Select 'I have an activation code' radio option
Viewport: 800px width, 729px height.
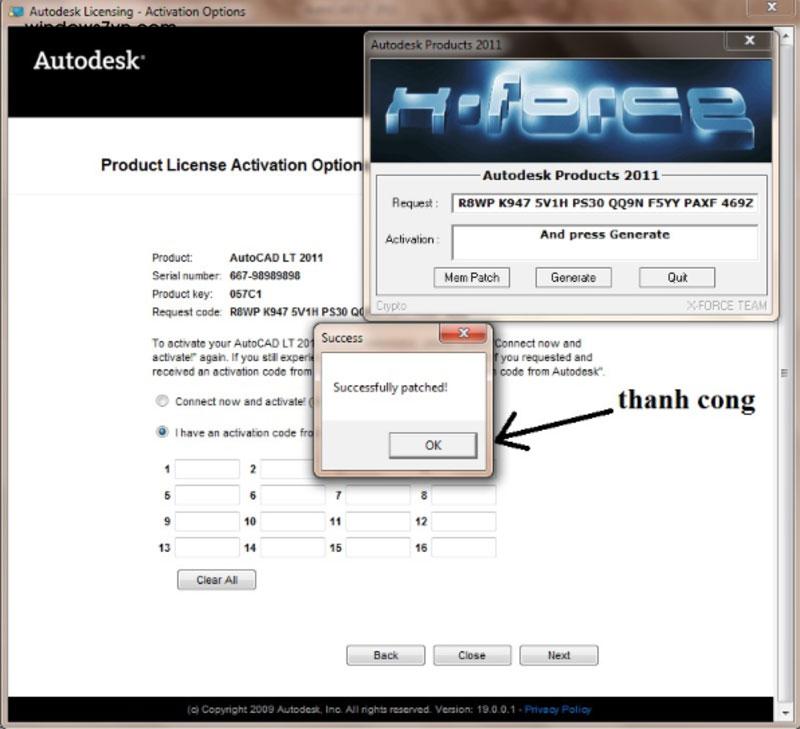pyautogui.click(x=162, y=432)
